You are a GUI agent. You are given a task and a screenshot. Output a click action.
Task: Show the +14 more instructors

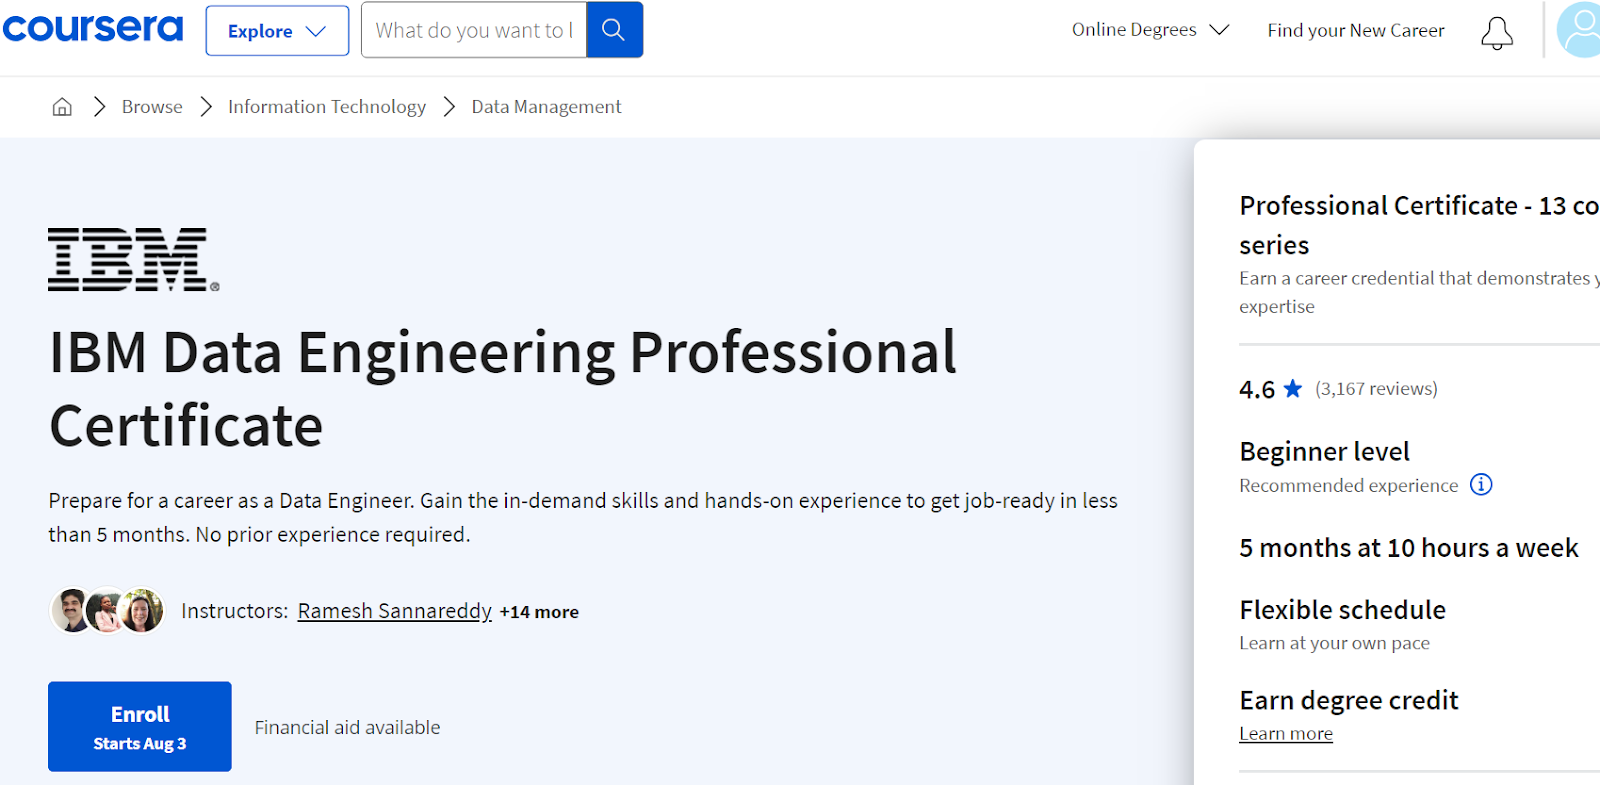(x=539, y=612)
